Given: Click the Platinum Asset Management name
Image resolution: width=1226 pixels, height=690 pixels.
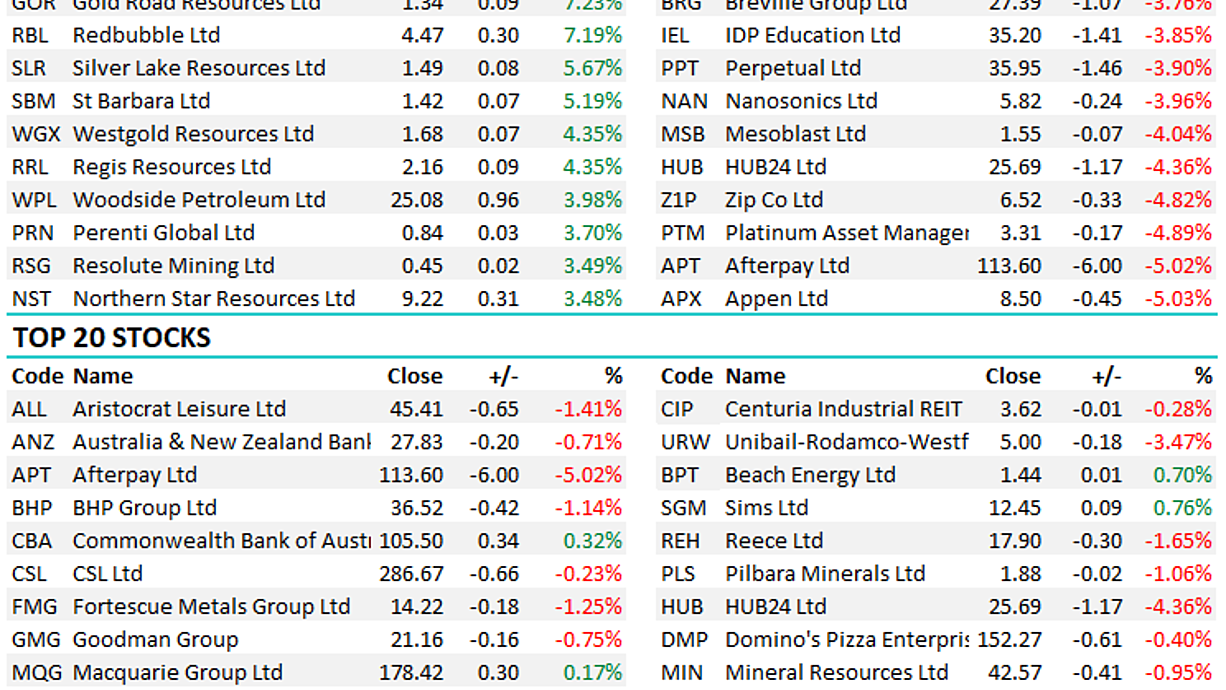Looking at the screenshot, I should coord(847,233).
